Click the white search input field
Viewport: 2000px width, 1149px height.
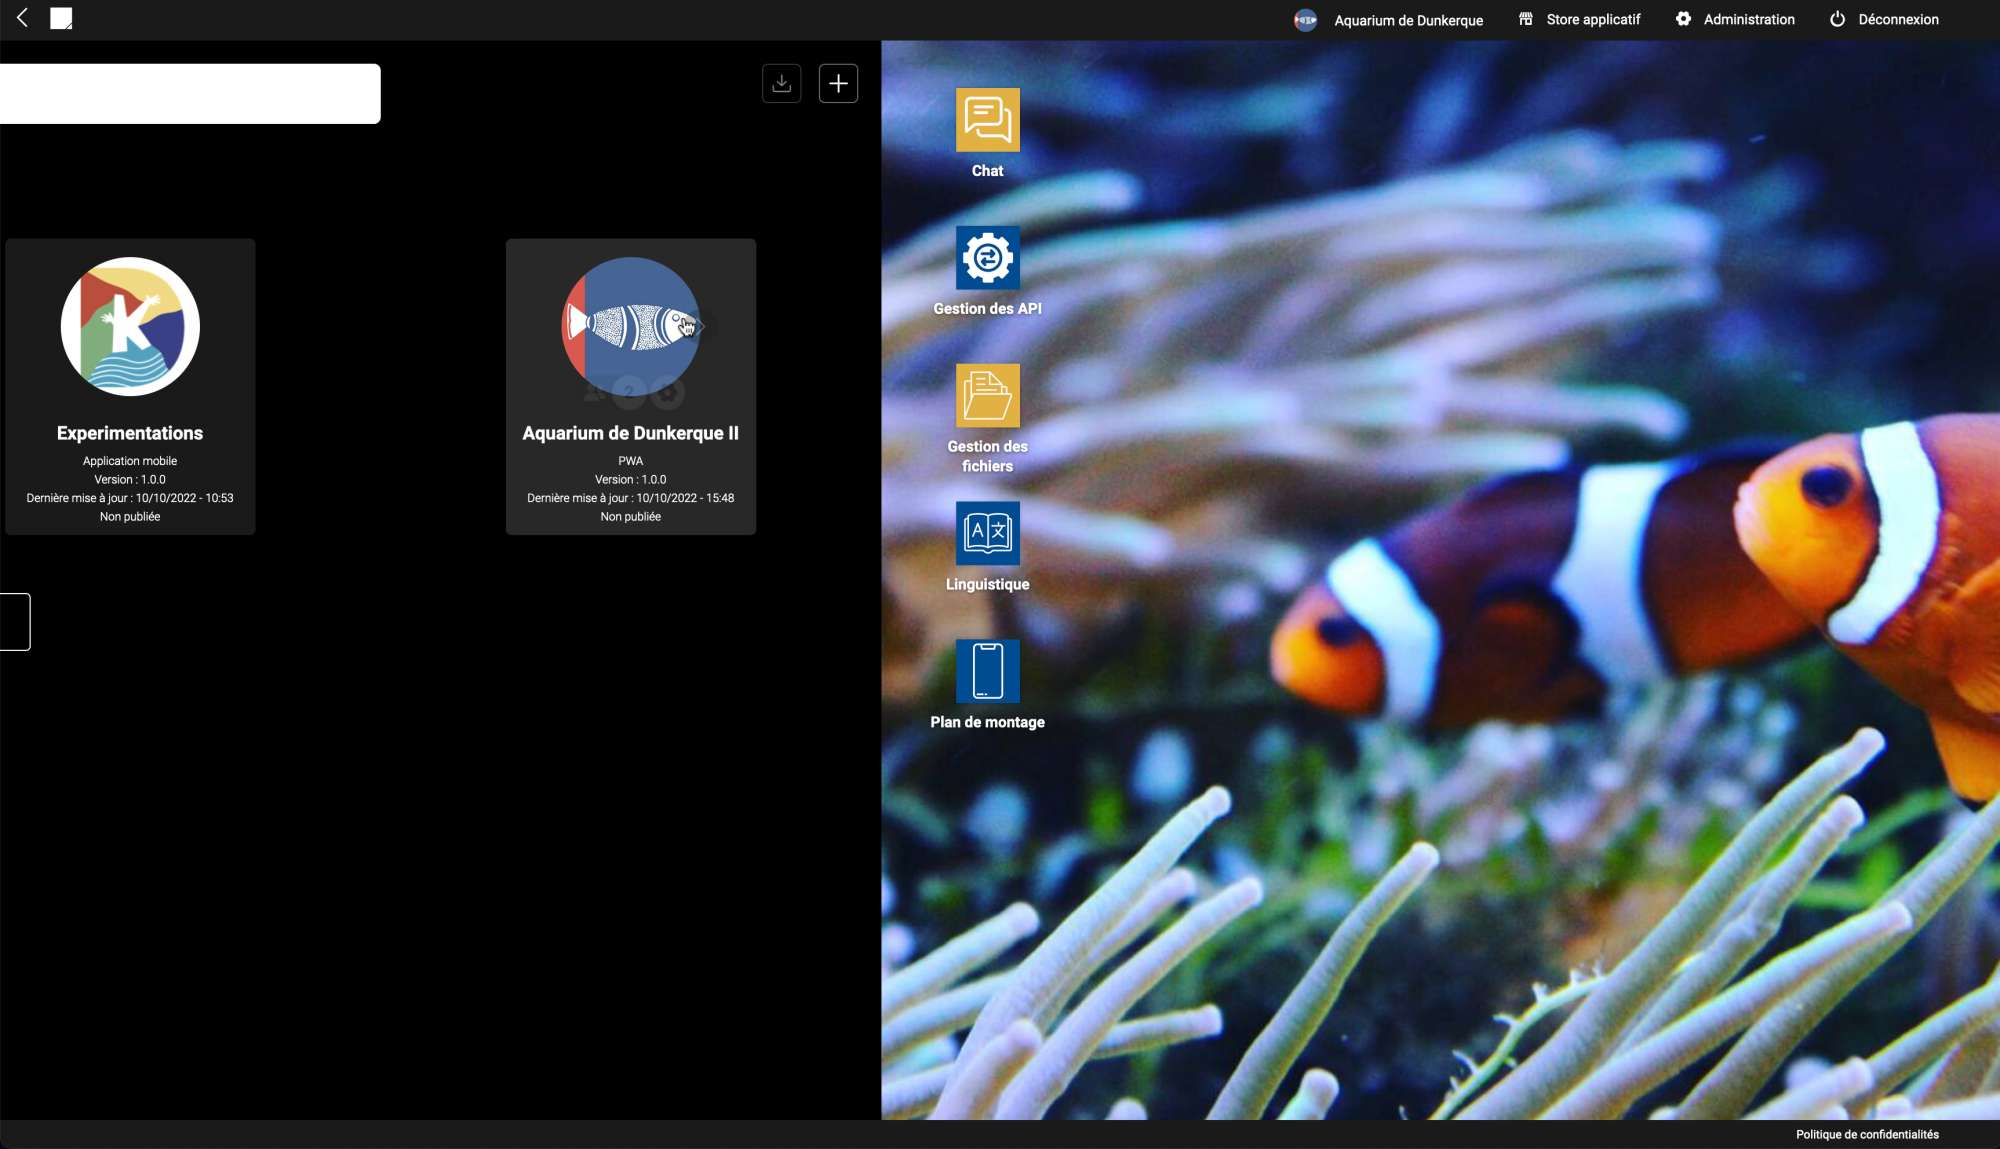click(190, 94)
